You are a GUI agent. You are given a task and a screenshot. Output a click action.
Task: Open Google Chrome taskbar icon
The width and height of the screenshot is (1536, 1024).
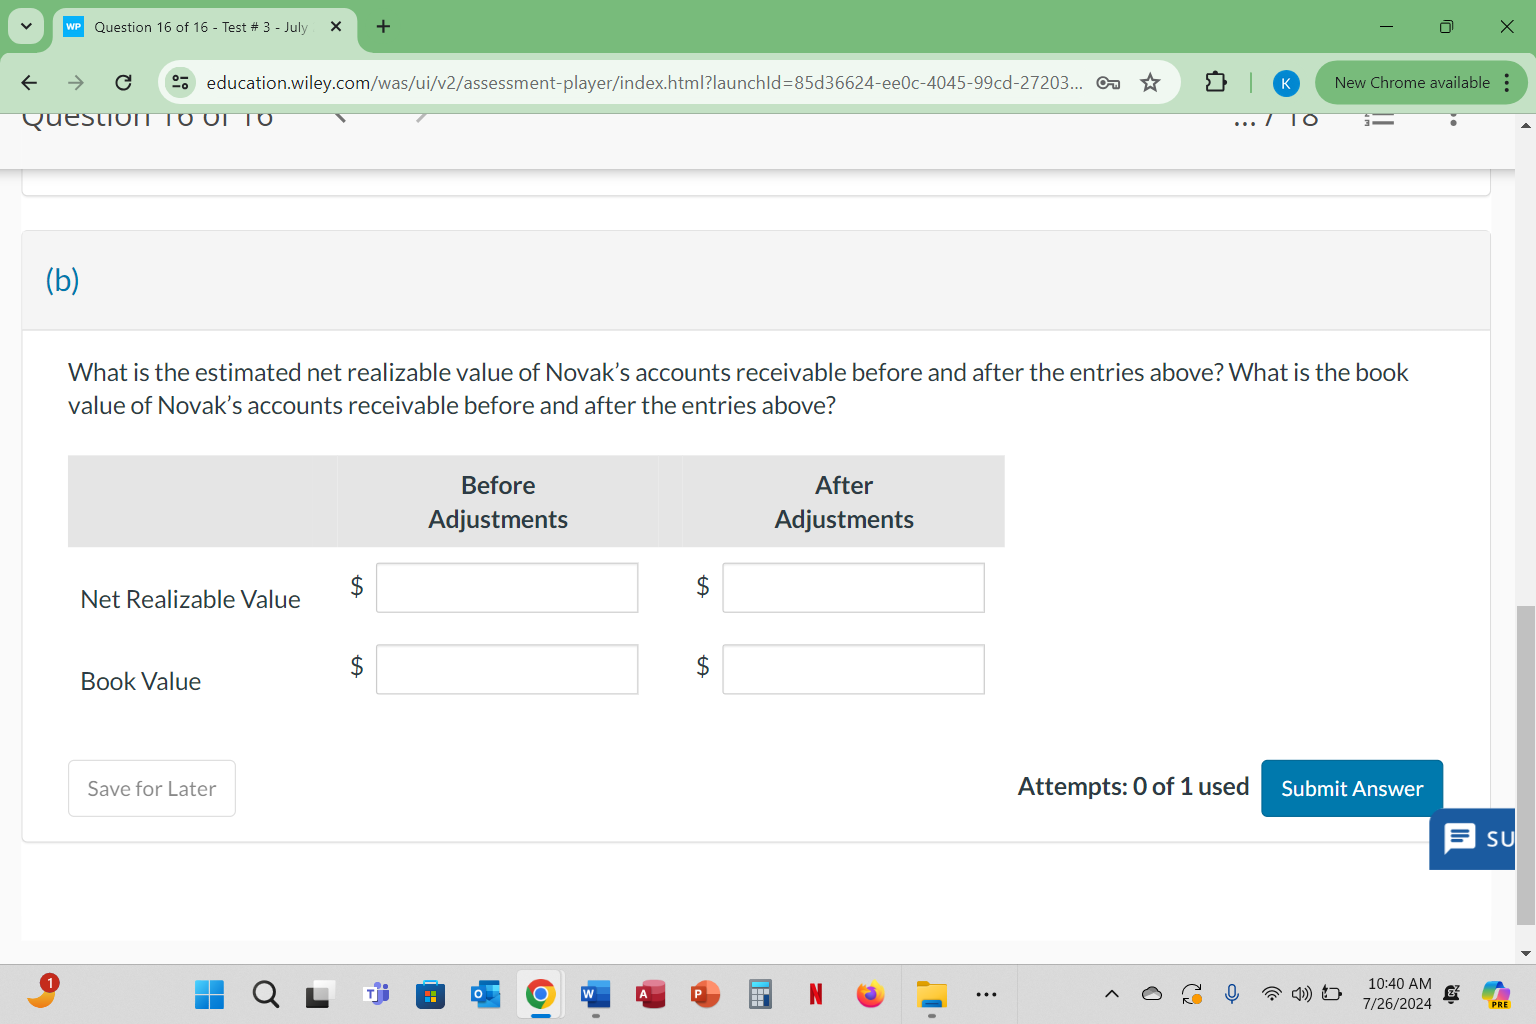coord(540,994)
